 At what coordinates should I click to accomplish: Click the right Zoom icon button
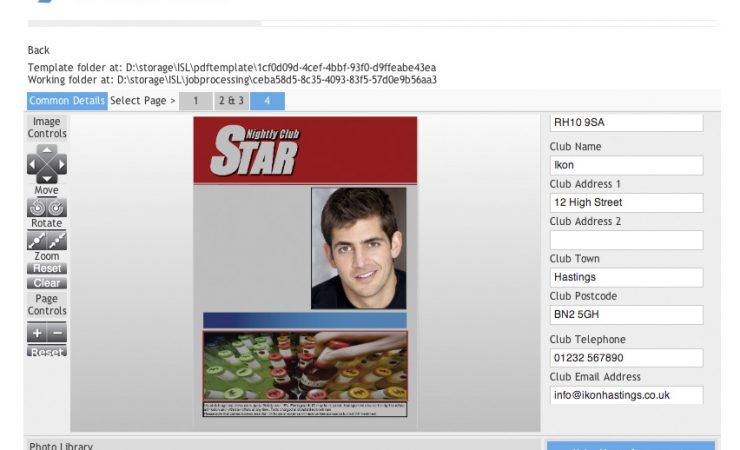coord(57,240)
